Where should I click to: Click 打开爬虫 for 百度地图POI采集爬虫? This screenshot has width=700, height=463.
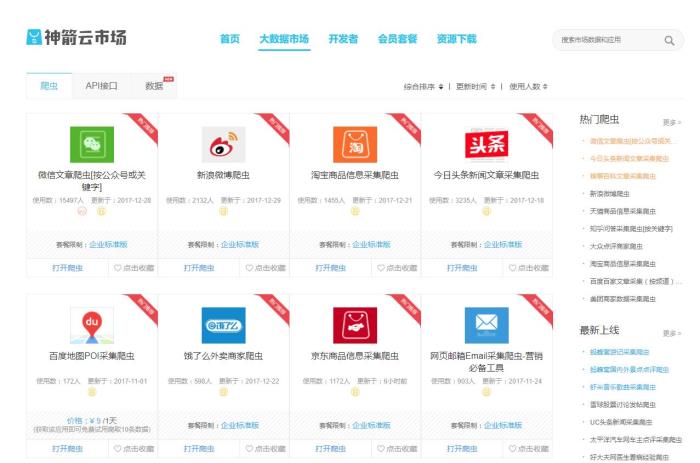[67, 449]
